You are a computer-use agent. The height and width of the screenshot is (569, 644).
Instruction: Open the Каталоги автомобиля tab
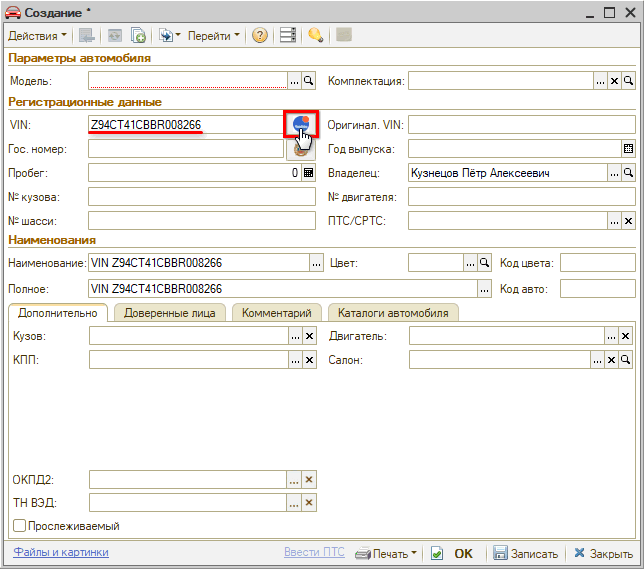click(x=391, y=313)
